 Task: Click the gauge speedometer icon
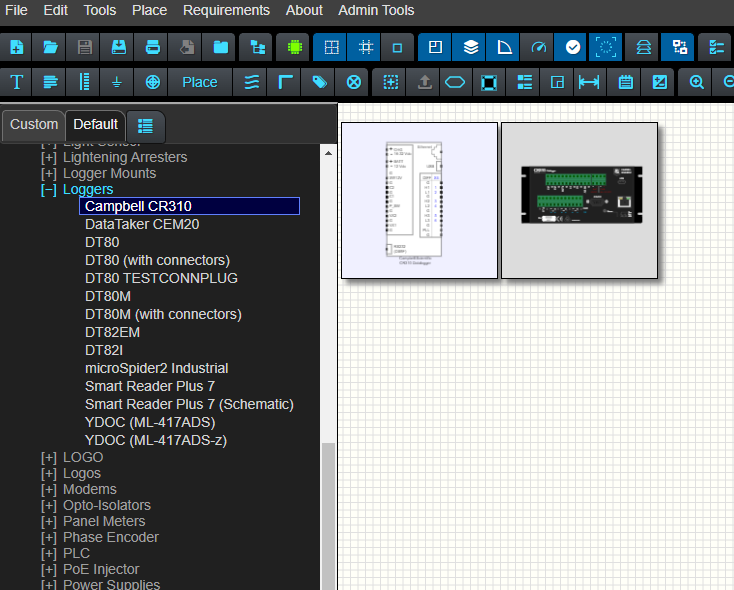(x=538, y=47)
